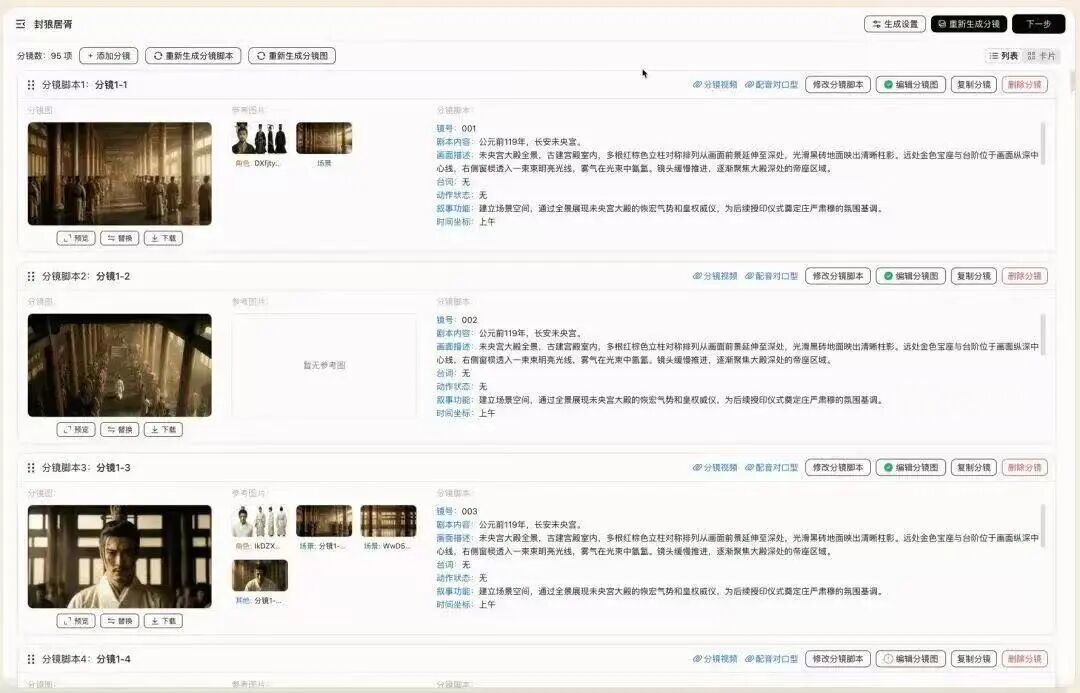The height and width of the screenshot is (693, 1080).
Task: Switch to 卡片 card view
Action: tap(1040, 55)
